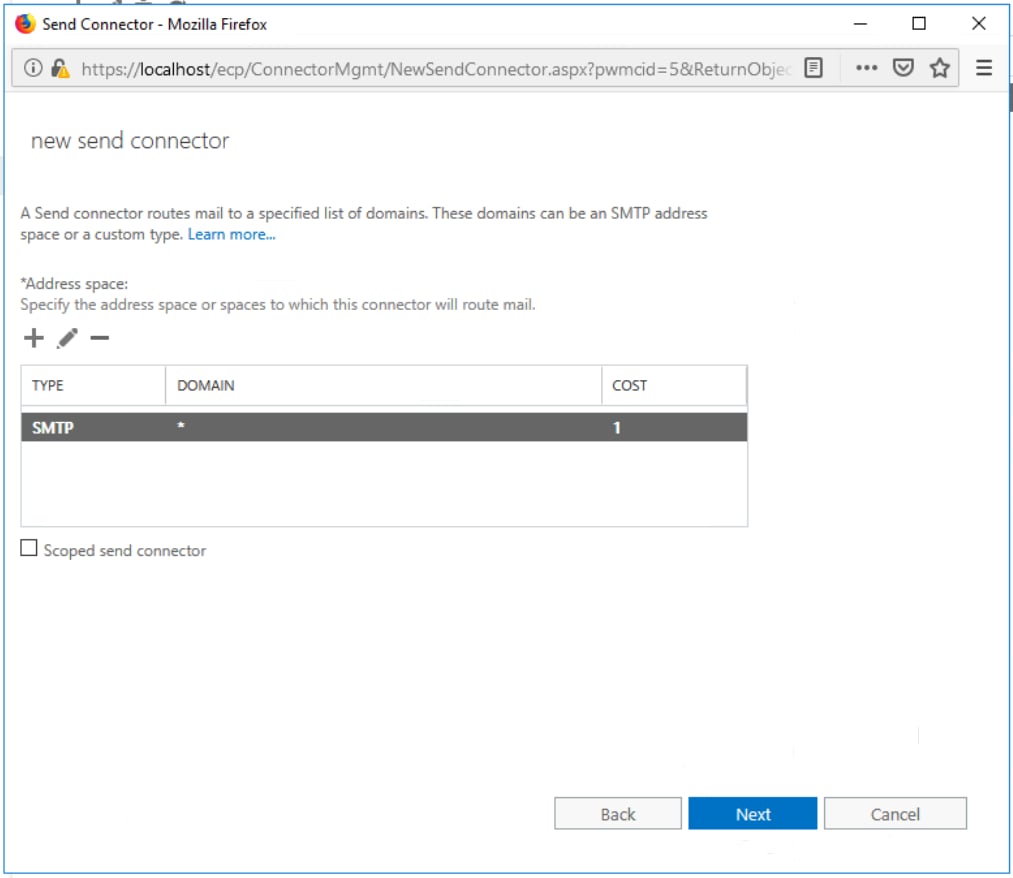The width and height of the screenshot is (1013, 878).
Task: Remove the selected address space entry
Action: coord(99,338)
